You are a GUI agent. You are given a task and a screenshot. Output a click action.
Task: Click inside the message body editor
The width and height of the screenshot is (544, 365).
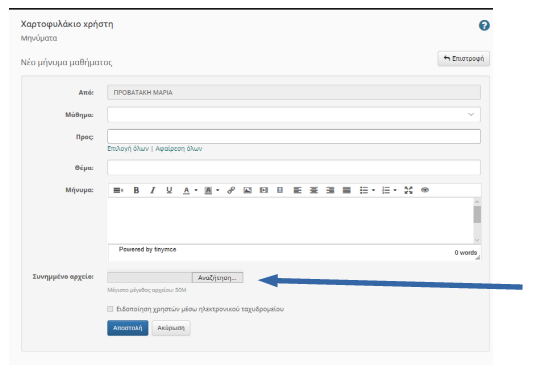[290, 221]
